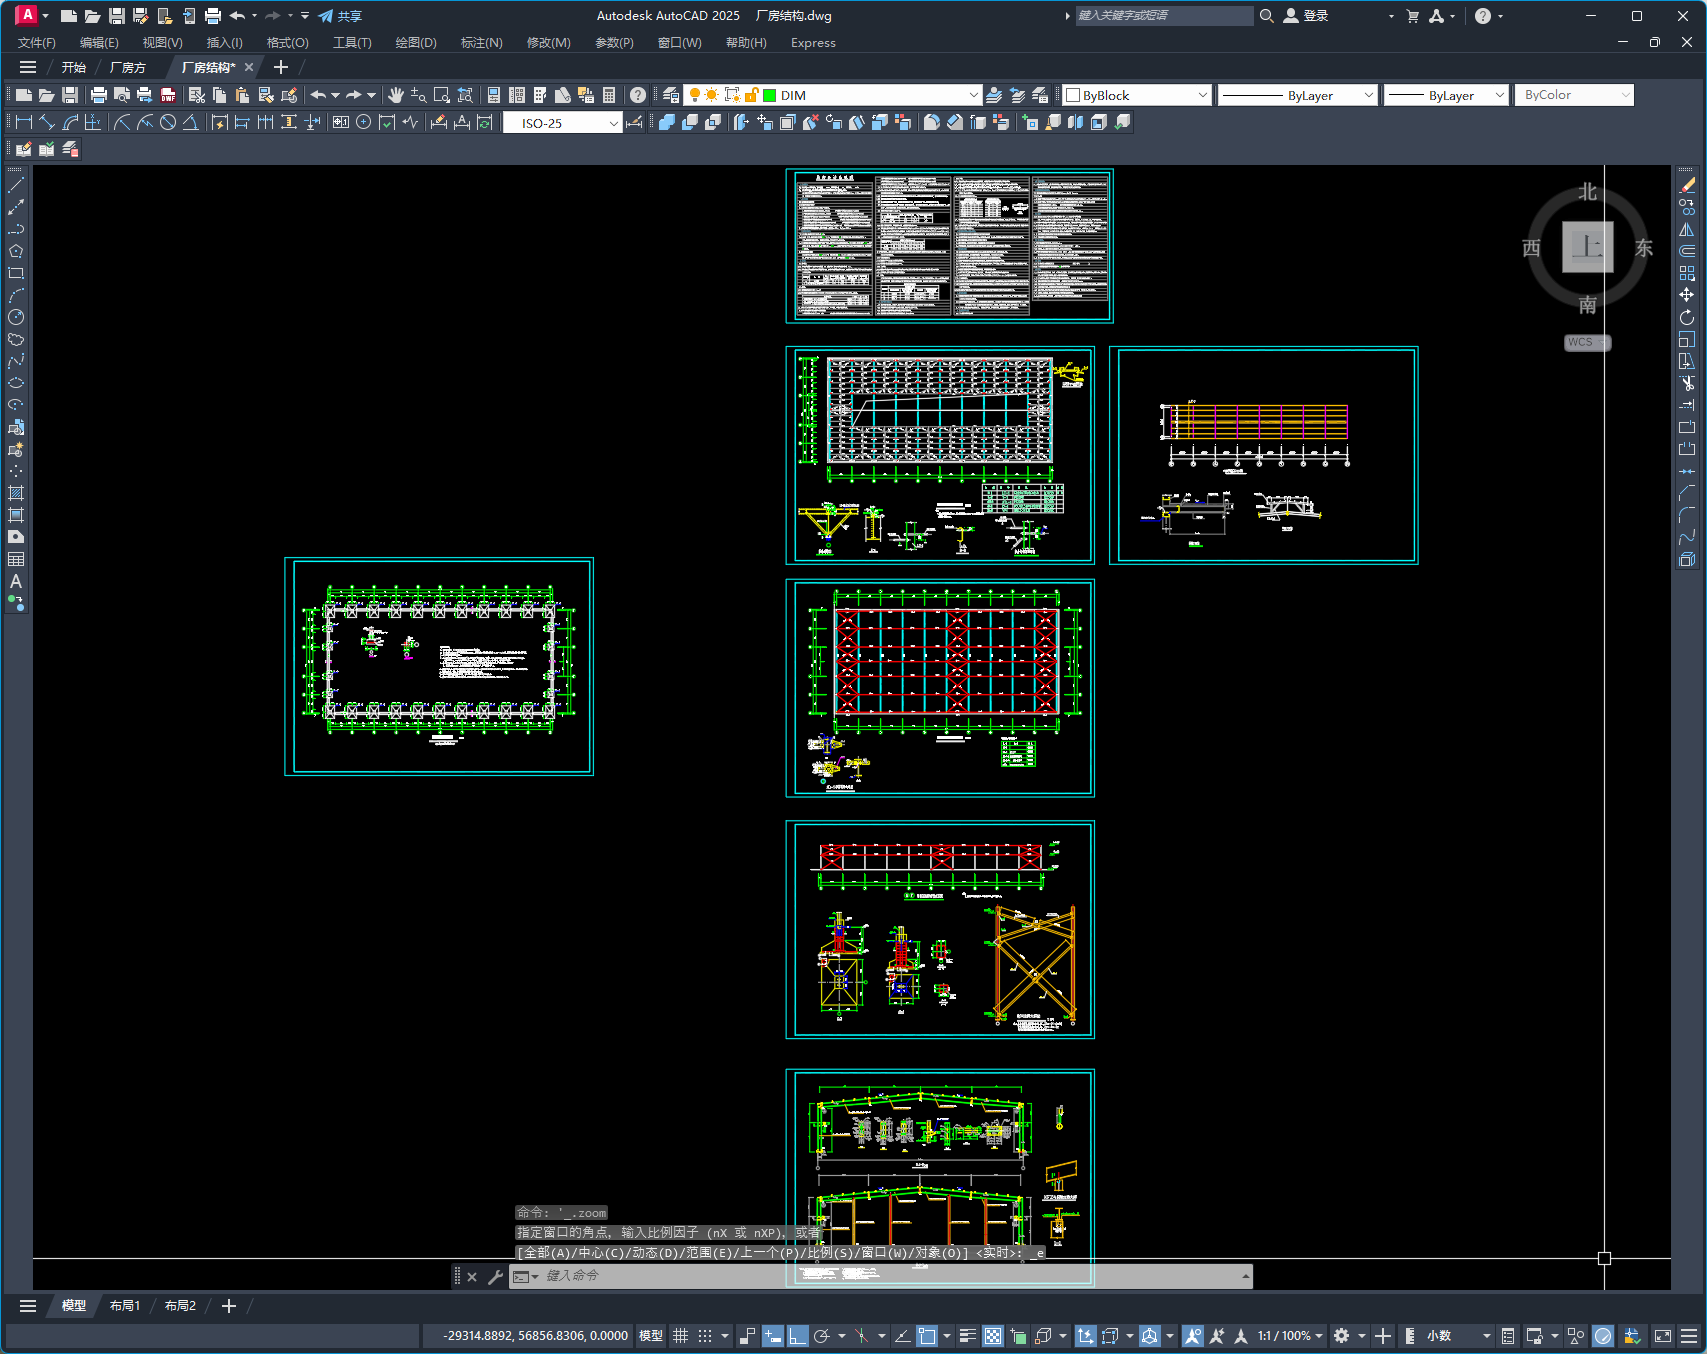Viewport: 1707px width, 1354px height.
Task: Select the Multiline Text (A) tool
Action: tap(16, 581)
